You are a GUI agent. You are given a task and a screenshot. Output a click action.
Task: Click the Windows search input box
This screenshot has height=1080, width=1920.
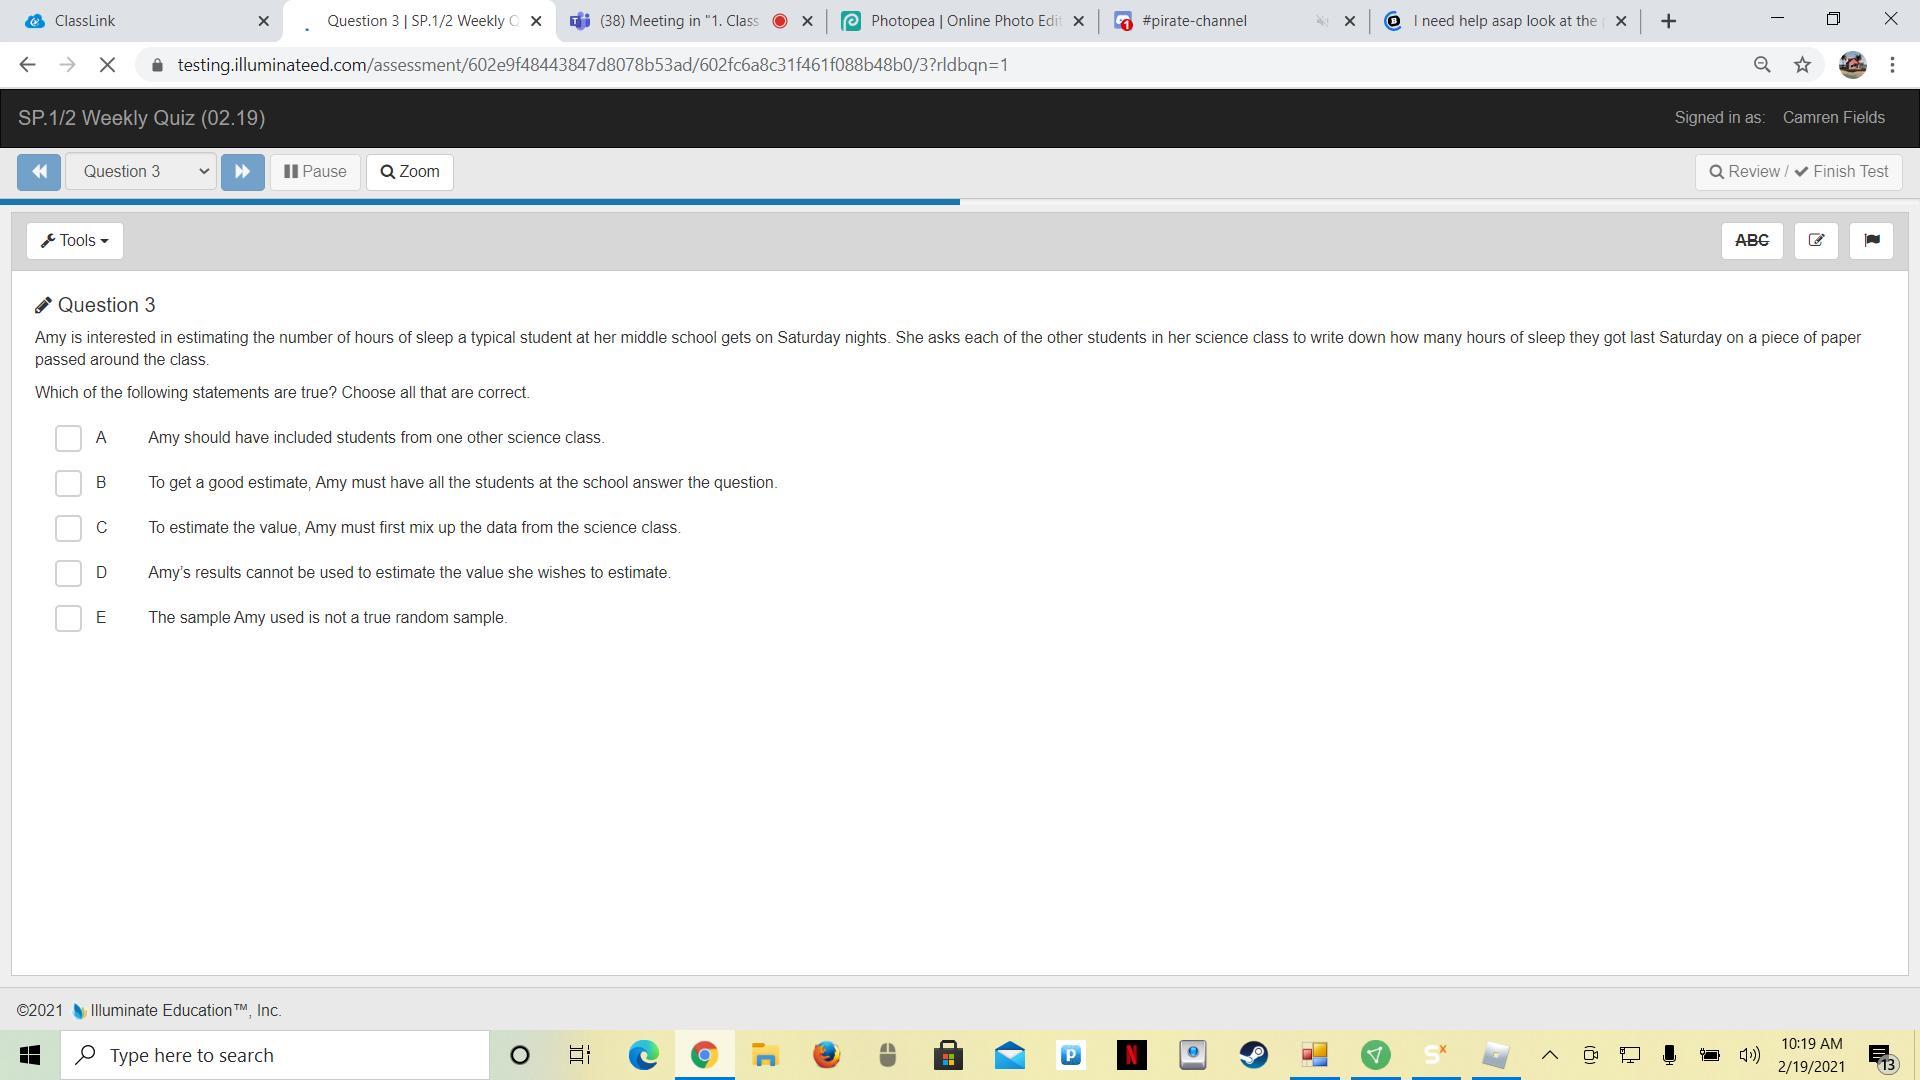pyautogui.click(x=275, y=1055)
